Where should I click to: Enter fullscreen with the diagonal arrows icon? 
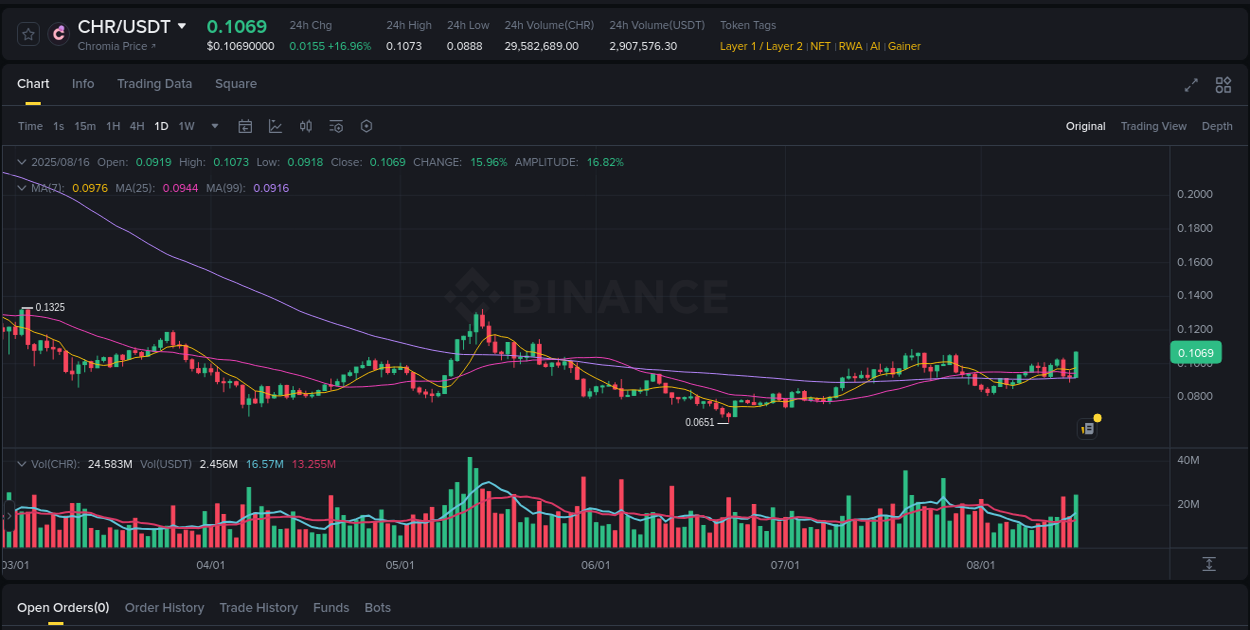point(1191,85)
